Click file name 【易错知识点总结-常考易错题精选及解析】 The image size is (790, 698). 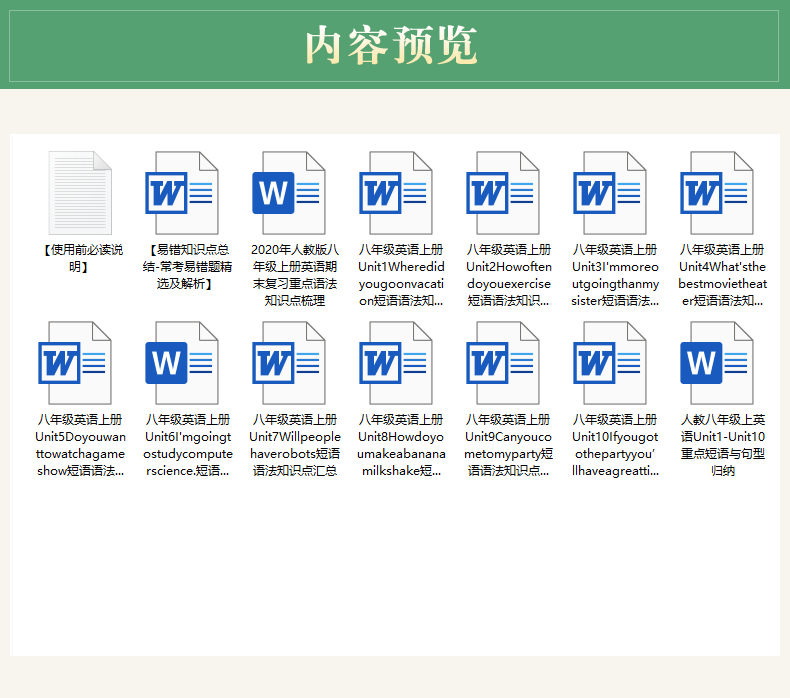pyautogui.click(x=187, y=267)
